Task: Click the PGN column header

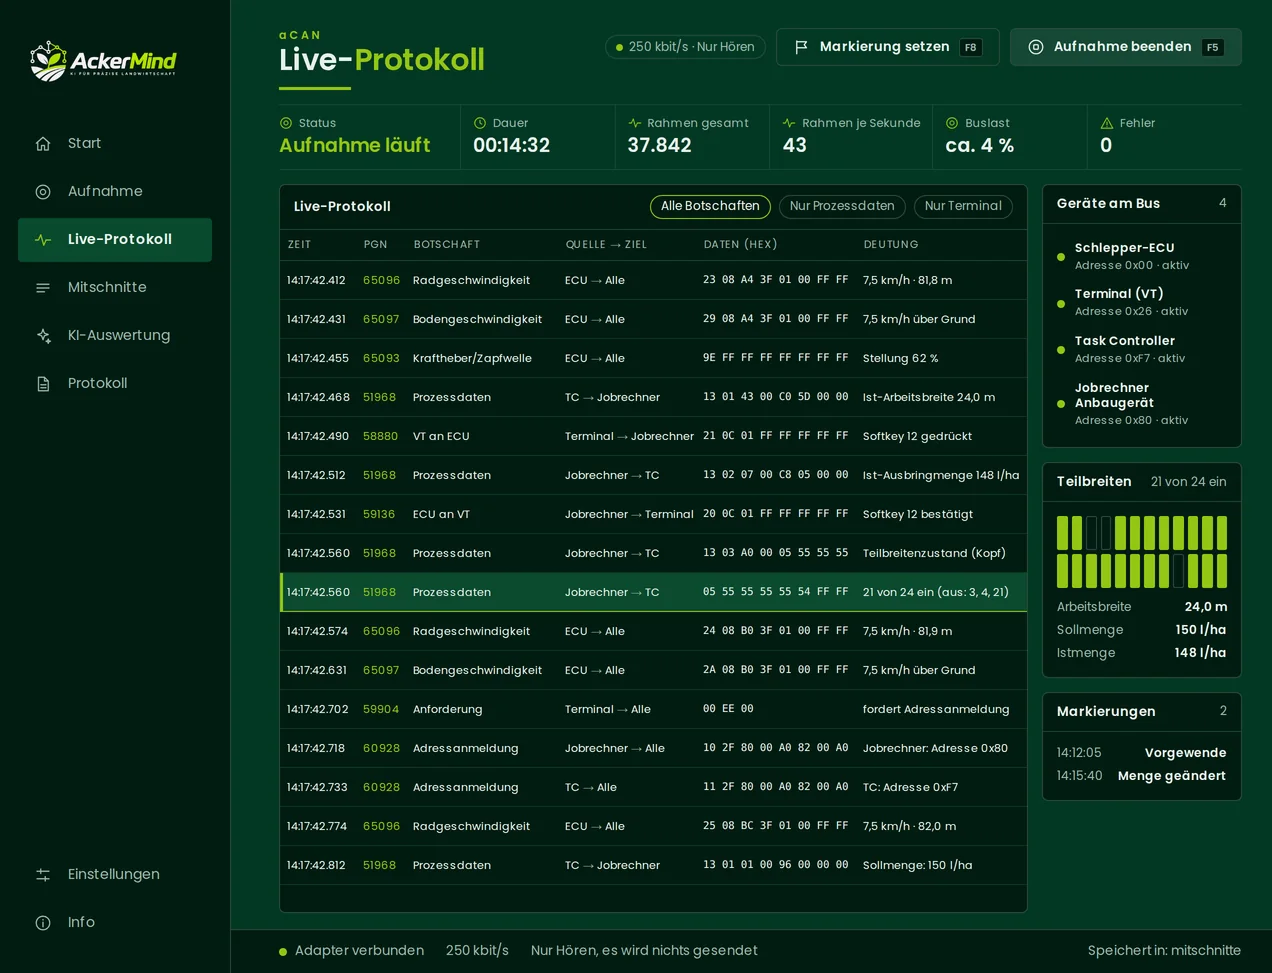Action: pos(375,245)
